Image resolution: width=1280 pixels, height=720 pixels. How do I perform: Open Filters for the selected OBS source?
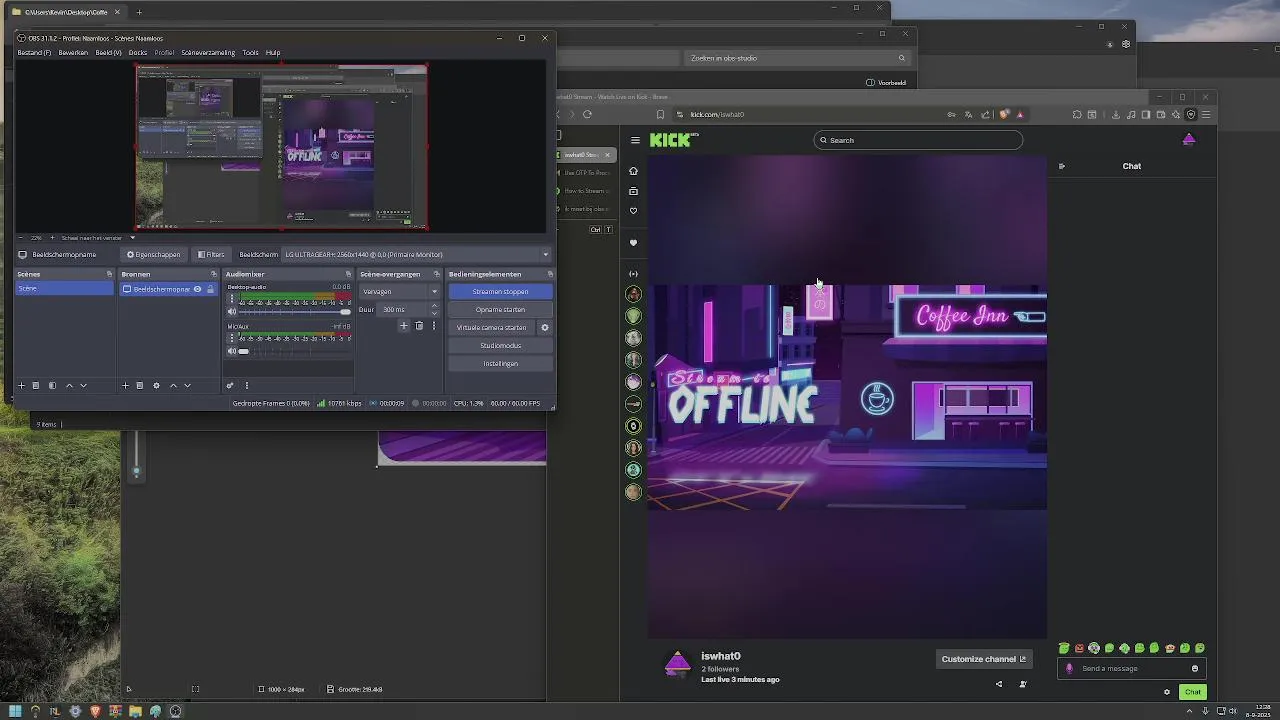(x=211, y=254)
